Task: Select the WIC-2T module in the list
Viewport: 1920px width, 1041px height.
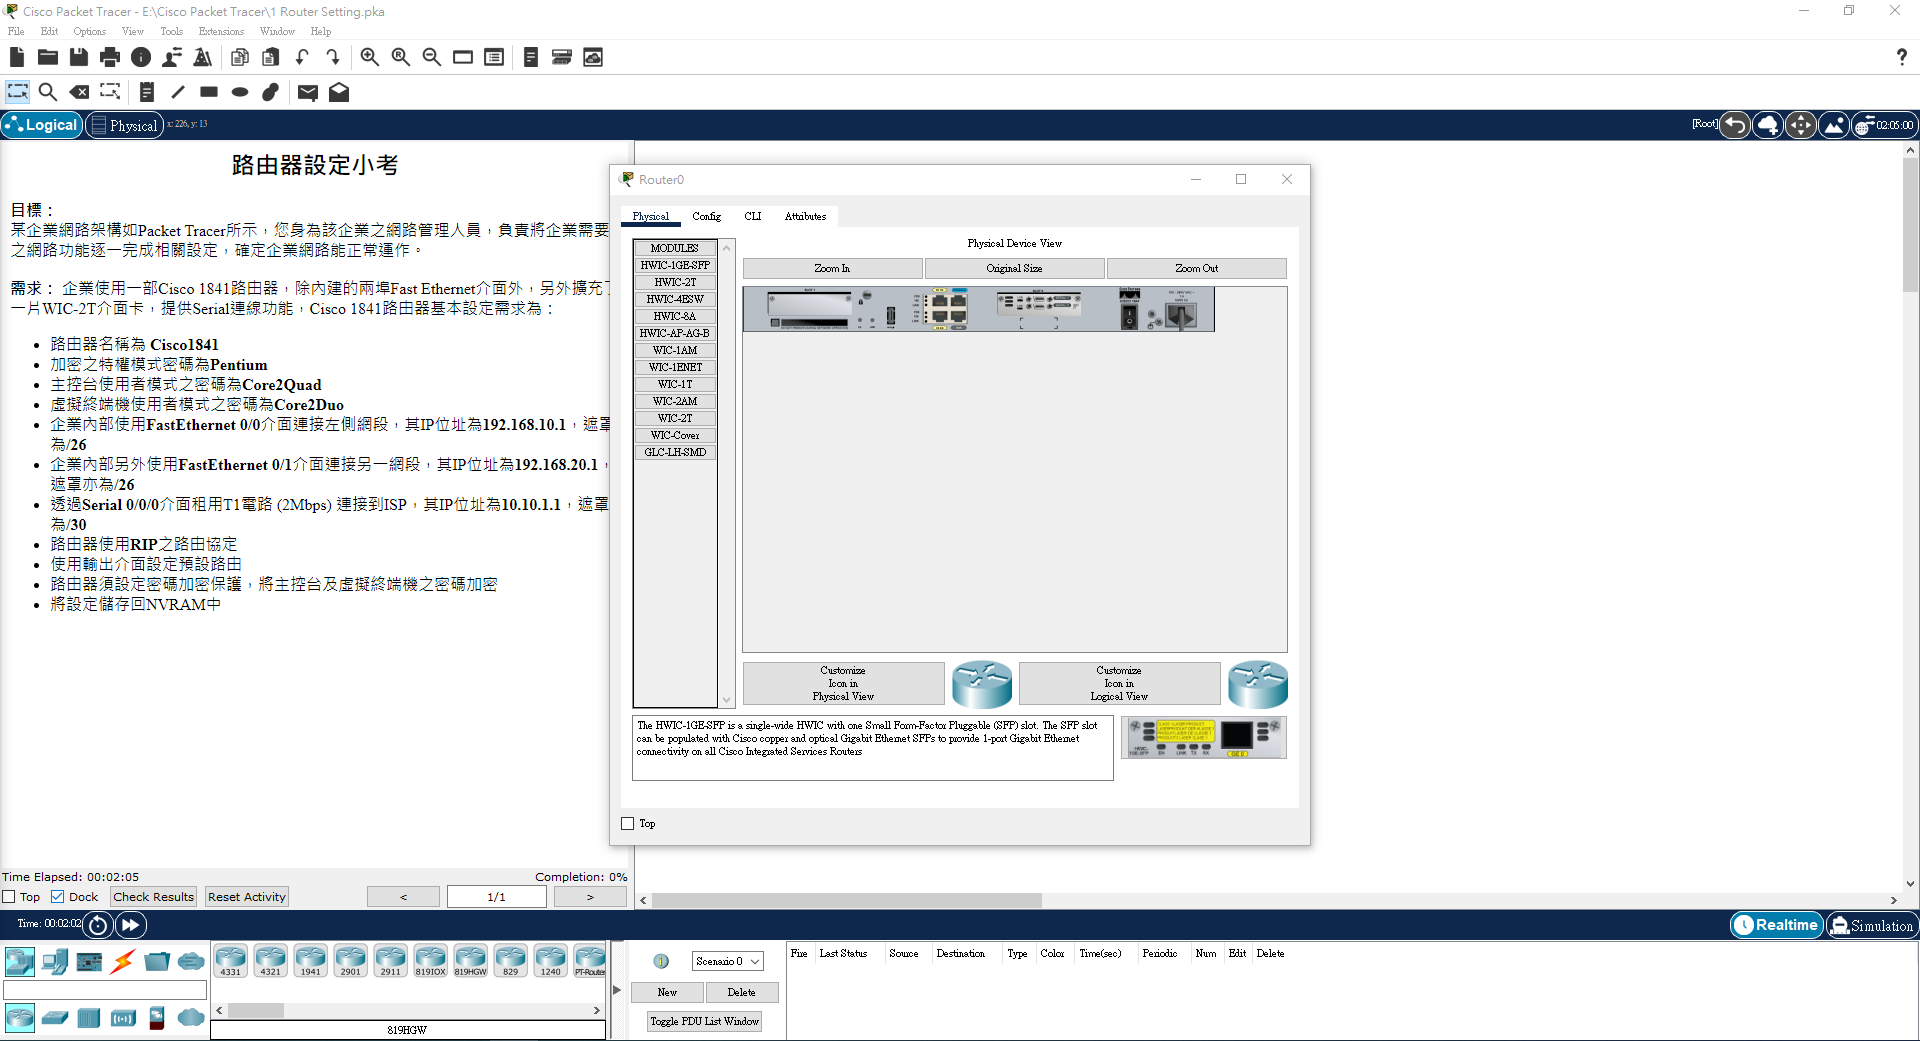Action: (x=675, y=418)
